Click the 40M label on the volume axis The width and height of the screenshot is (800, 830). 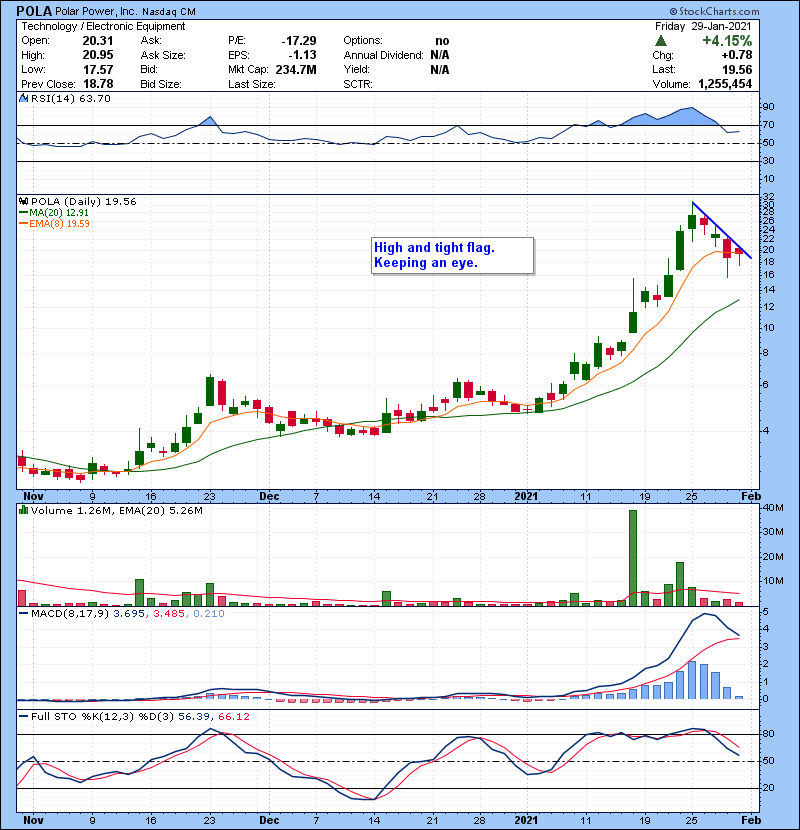pos(773,508)
